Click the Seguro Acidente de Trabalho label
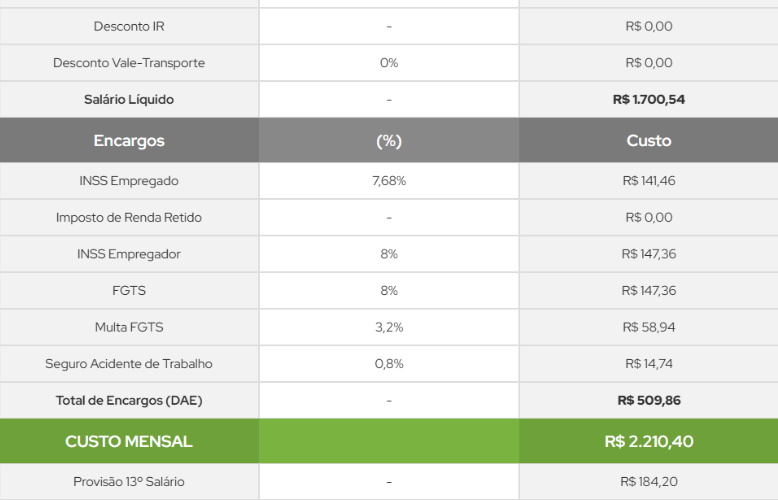 click(x=129, y=363)
